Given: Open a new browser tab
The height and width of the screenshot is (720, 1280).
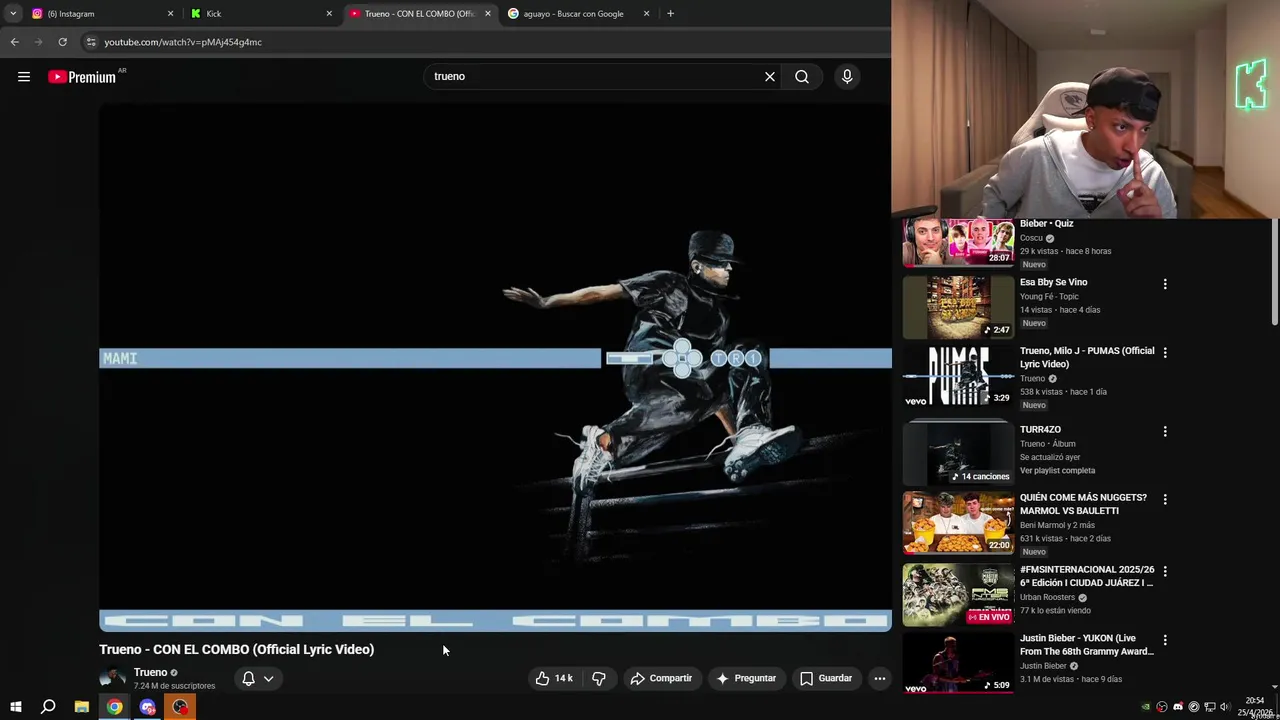Looking at the screenshot, I should coord(670,13).
